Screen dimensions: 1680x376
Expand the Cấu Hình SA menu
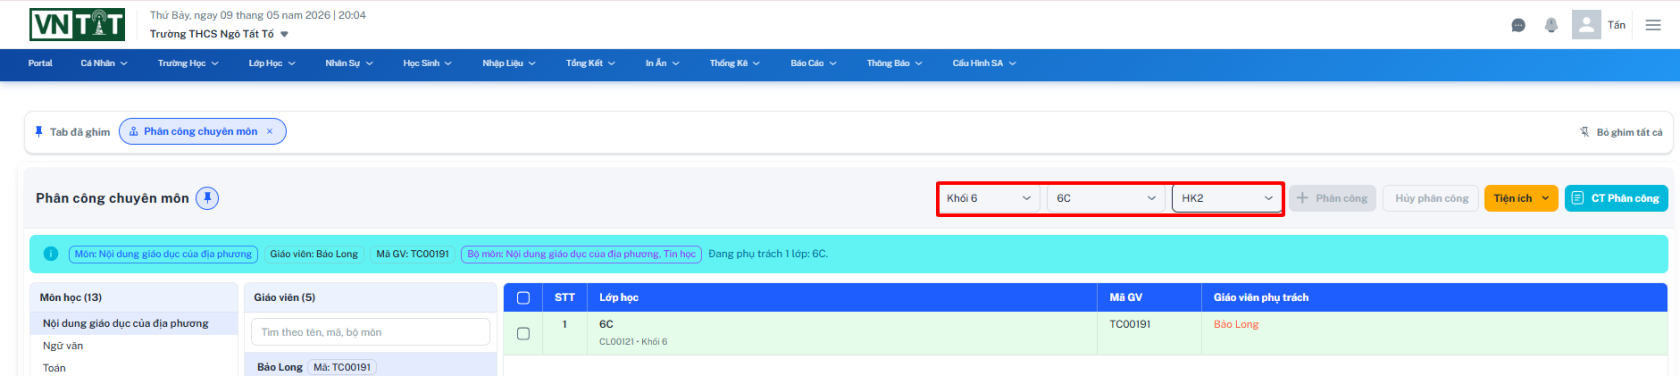point(984,63)
